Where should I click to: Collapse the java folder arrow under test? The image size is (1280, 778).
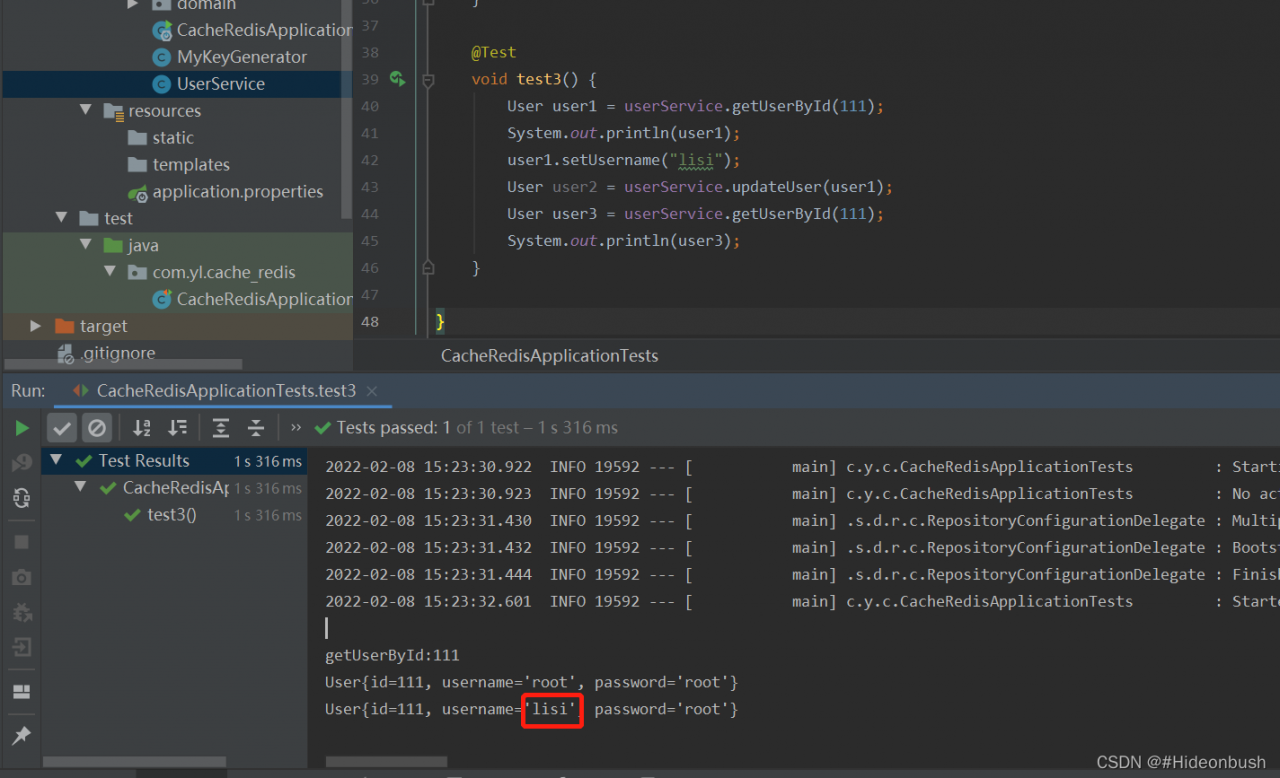tap(86, 245)
